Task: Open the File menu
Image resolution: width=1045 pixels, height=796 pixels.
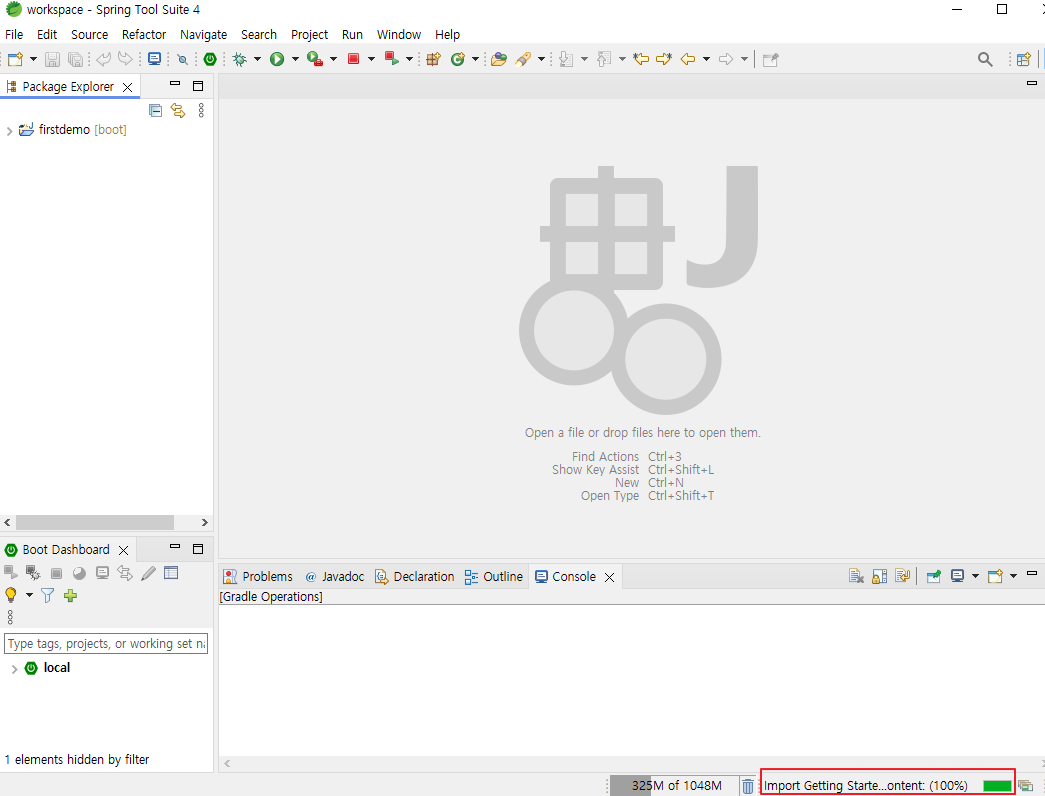Action: tap(14, 35)
